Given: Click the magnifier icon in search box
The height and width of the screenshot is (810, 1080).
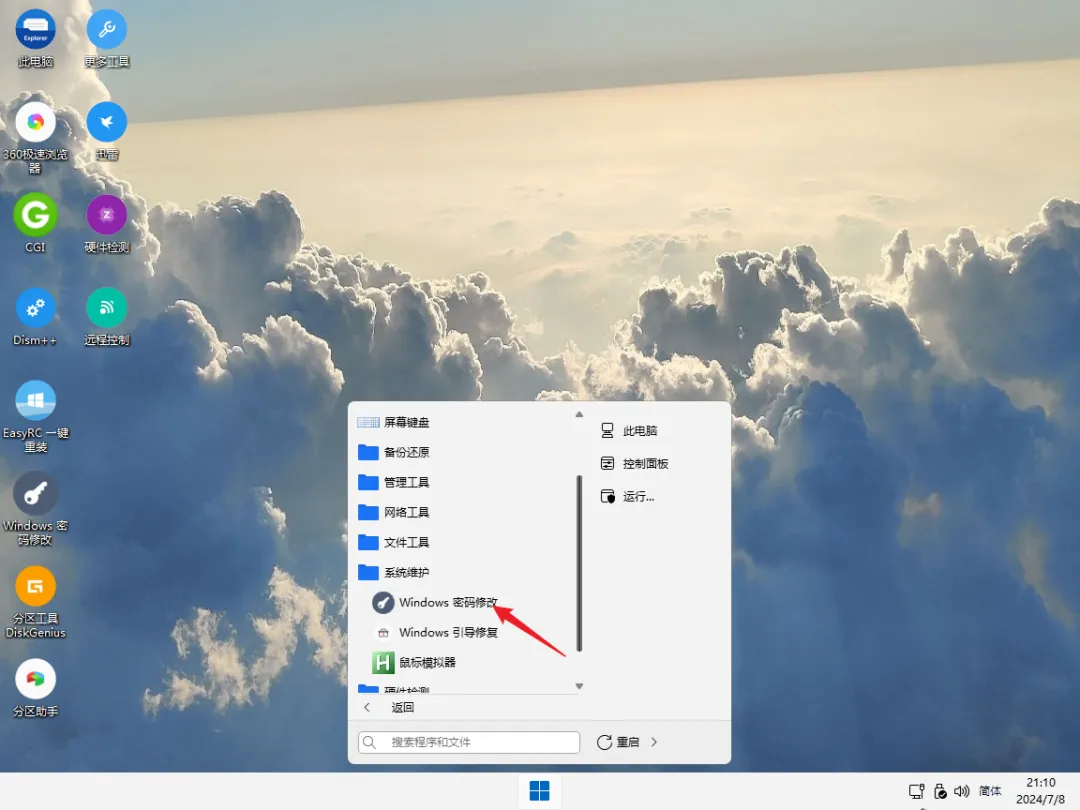Looking at the screenshot, I should (370, 742).
